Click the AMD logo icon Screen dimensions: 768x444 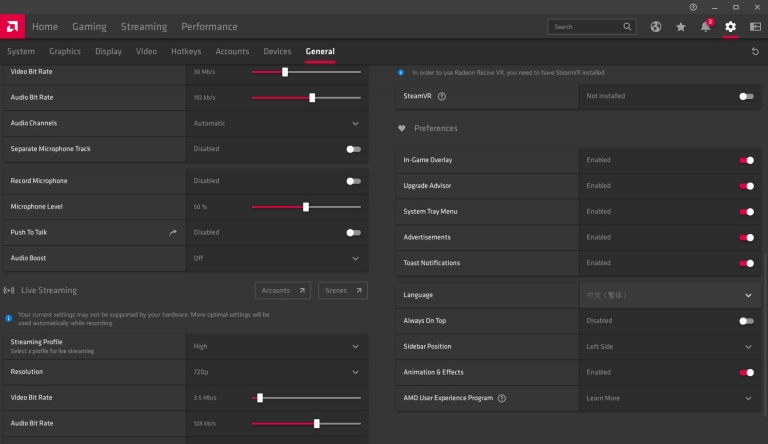(12, 26)
